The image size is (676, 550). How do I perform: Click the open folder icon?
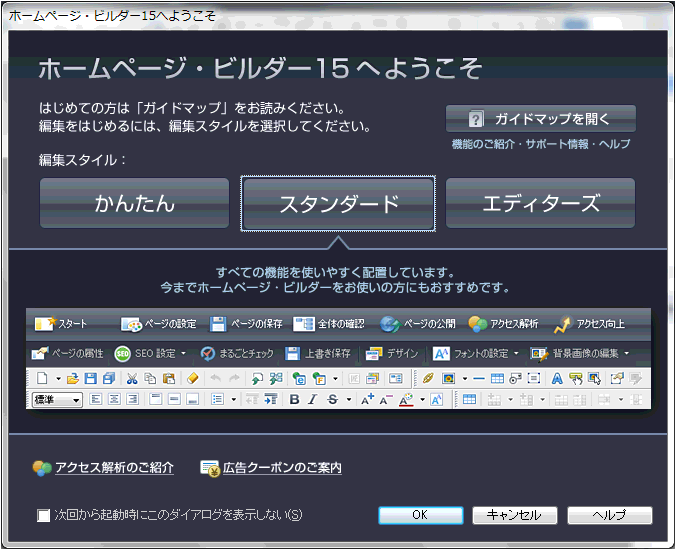pos(73,378)
